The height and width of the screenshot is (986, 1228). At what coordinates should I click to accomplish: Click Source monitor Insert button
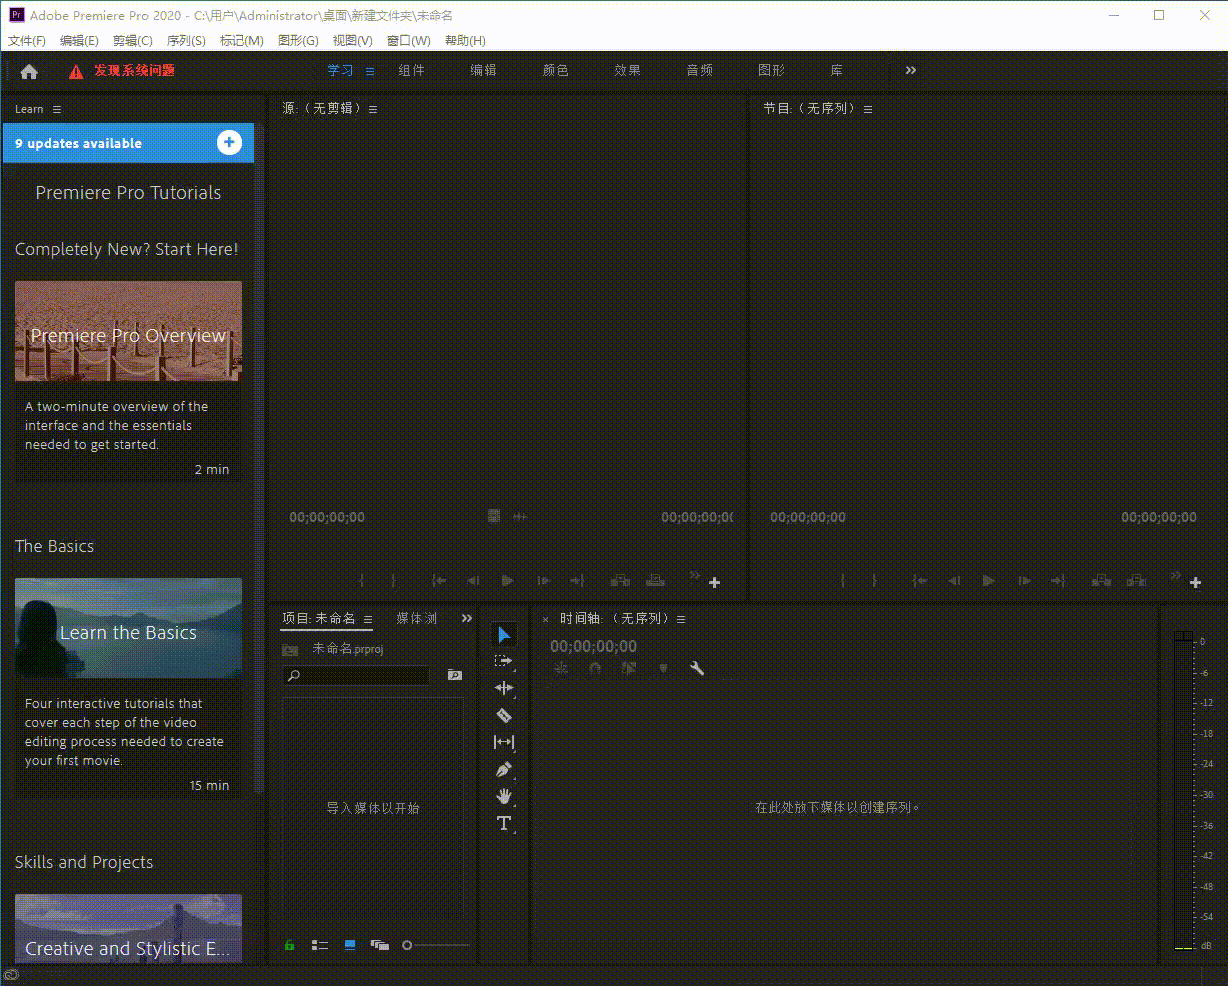pyautogui.click(x=621, y=580)
